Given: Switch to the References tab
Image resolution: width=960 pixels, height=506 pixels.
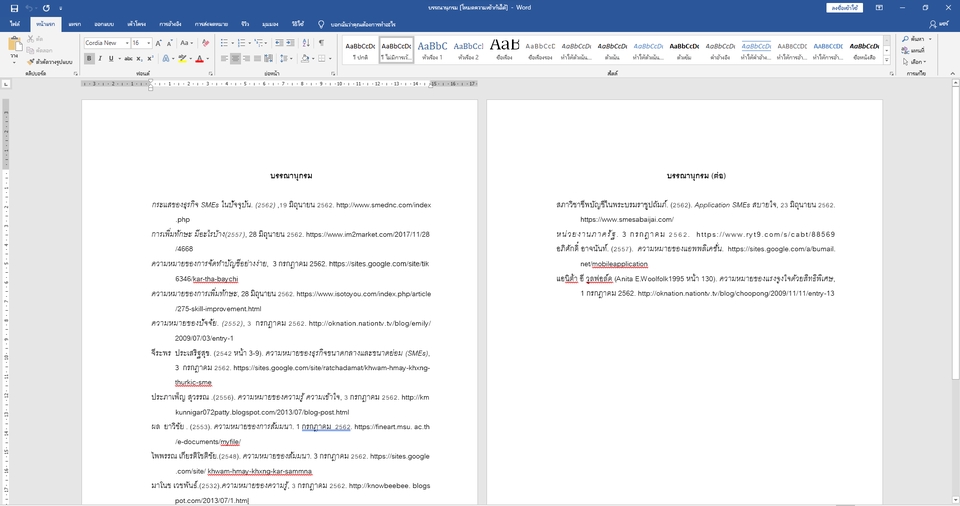Looking at the screenshot, I should tap(170, 25).
